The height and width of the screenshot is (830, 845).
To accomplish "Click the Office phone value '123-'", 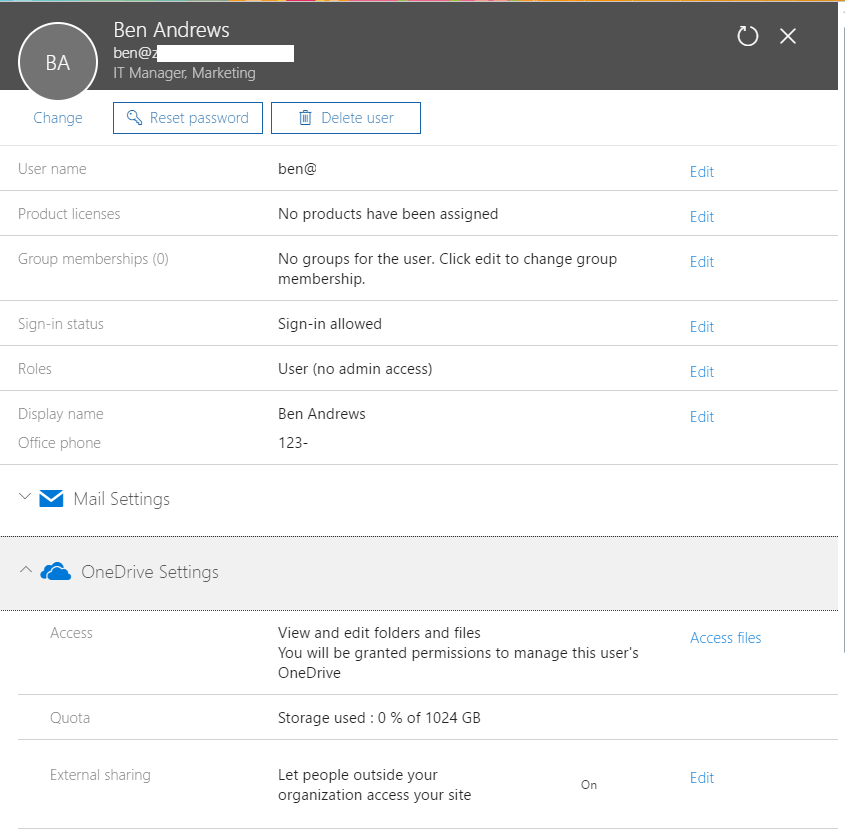I will pos(293,443).
